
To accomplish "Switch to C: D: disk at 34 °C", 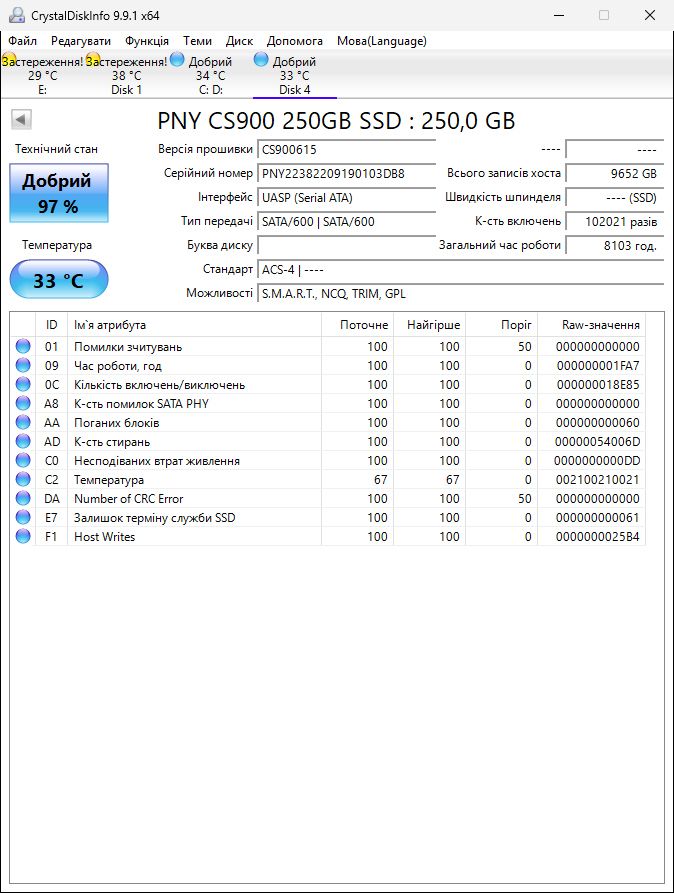I will 211,75.
